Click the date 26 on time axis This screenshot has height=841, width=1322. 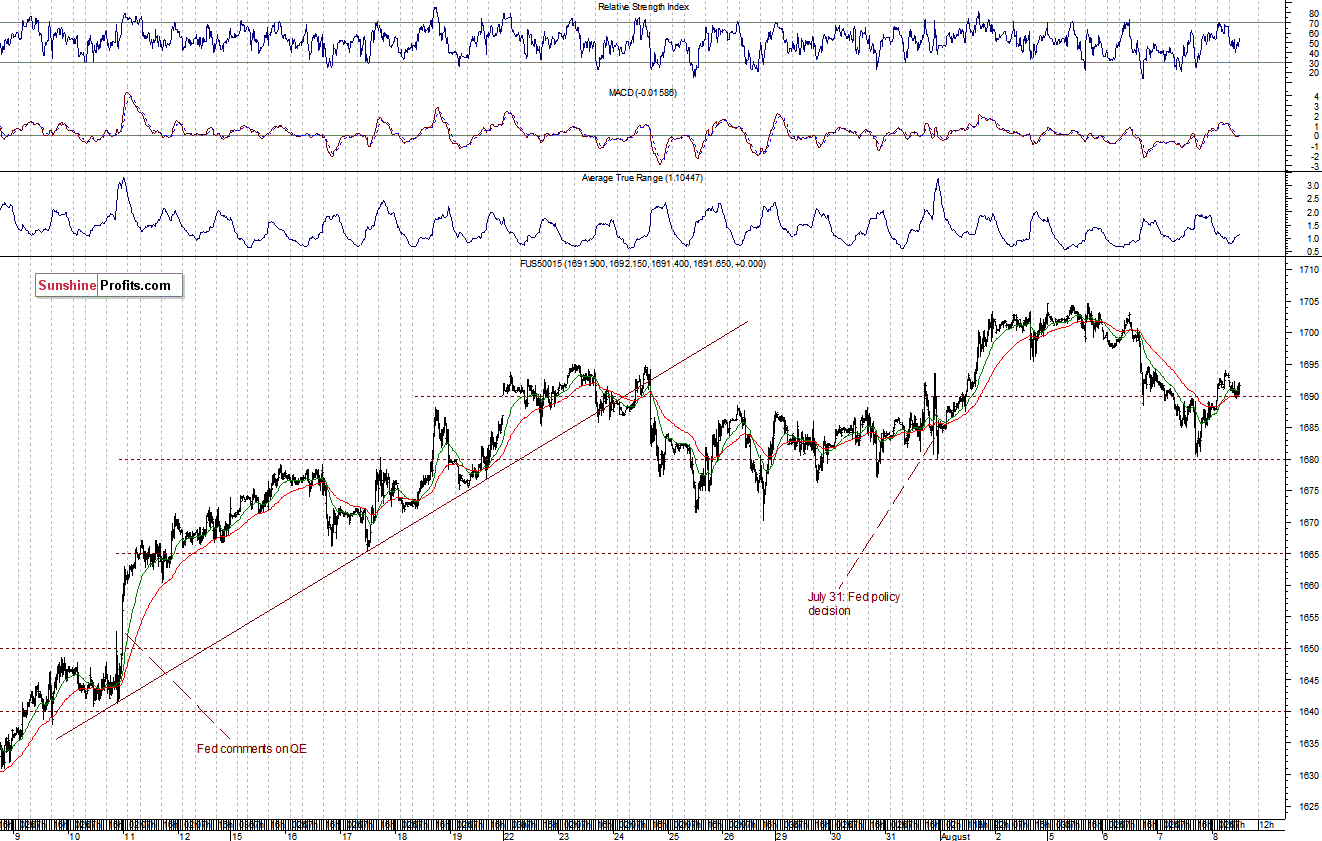[728, 835]
